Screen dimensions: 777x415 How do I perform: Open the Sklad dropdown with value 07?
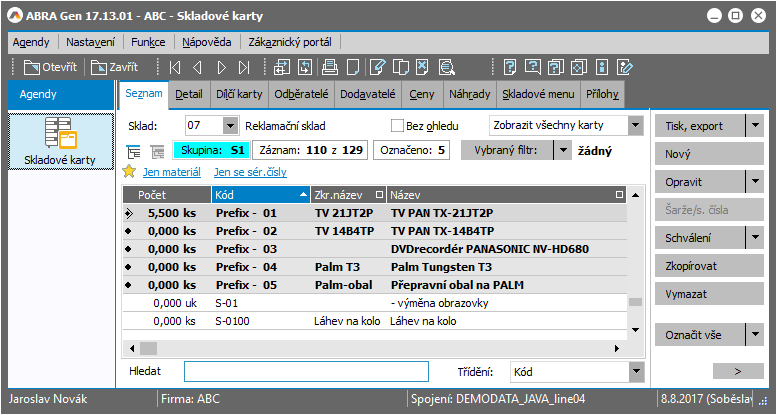click(230, 126)
